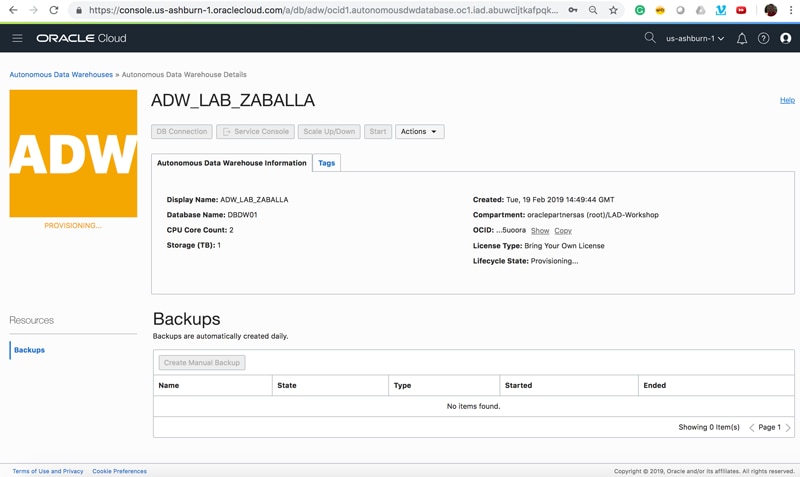
Task: Open the hamburger navigation menu
Action: [x=17, y=38]
